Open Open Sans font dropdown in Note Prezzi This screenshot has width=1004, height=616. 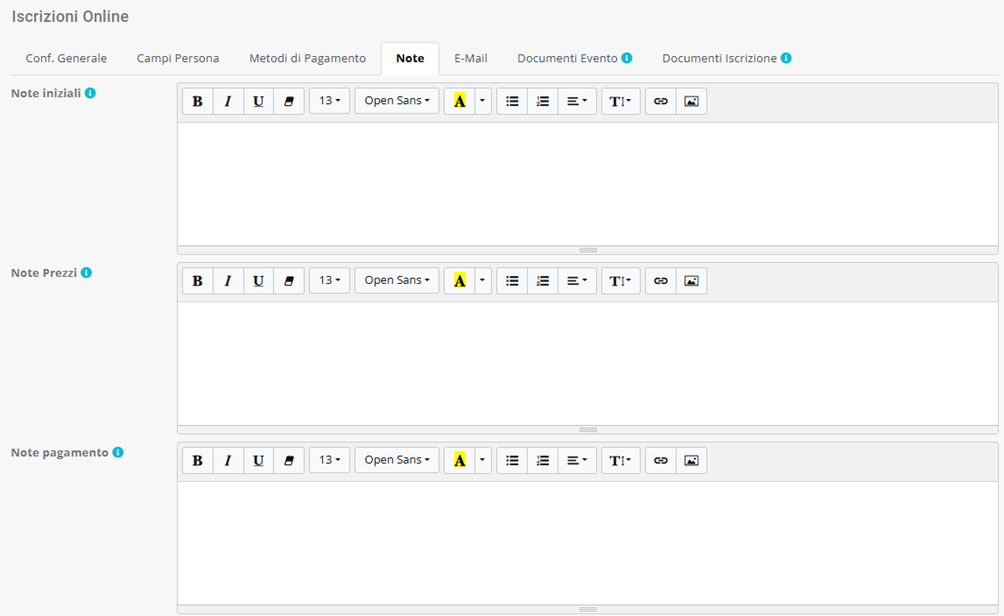point(397,281)
